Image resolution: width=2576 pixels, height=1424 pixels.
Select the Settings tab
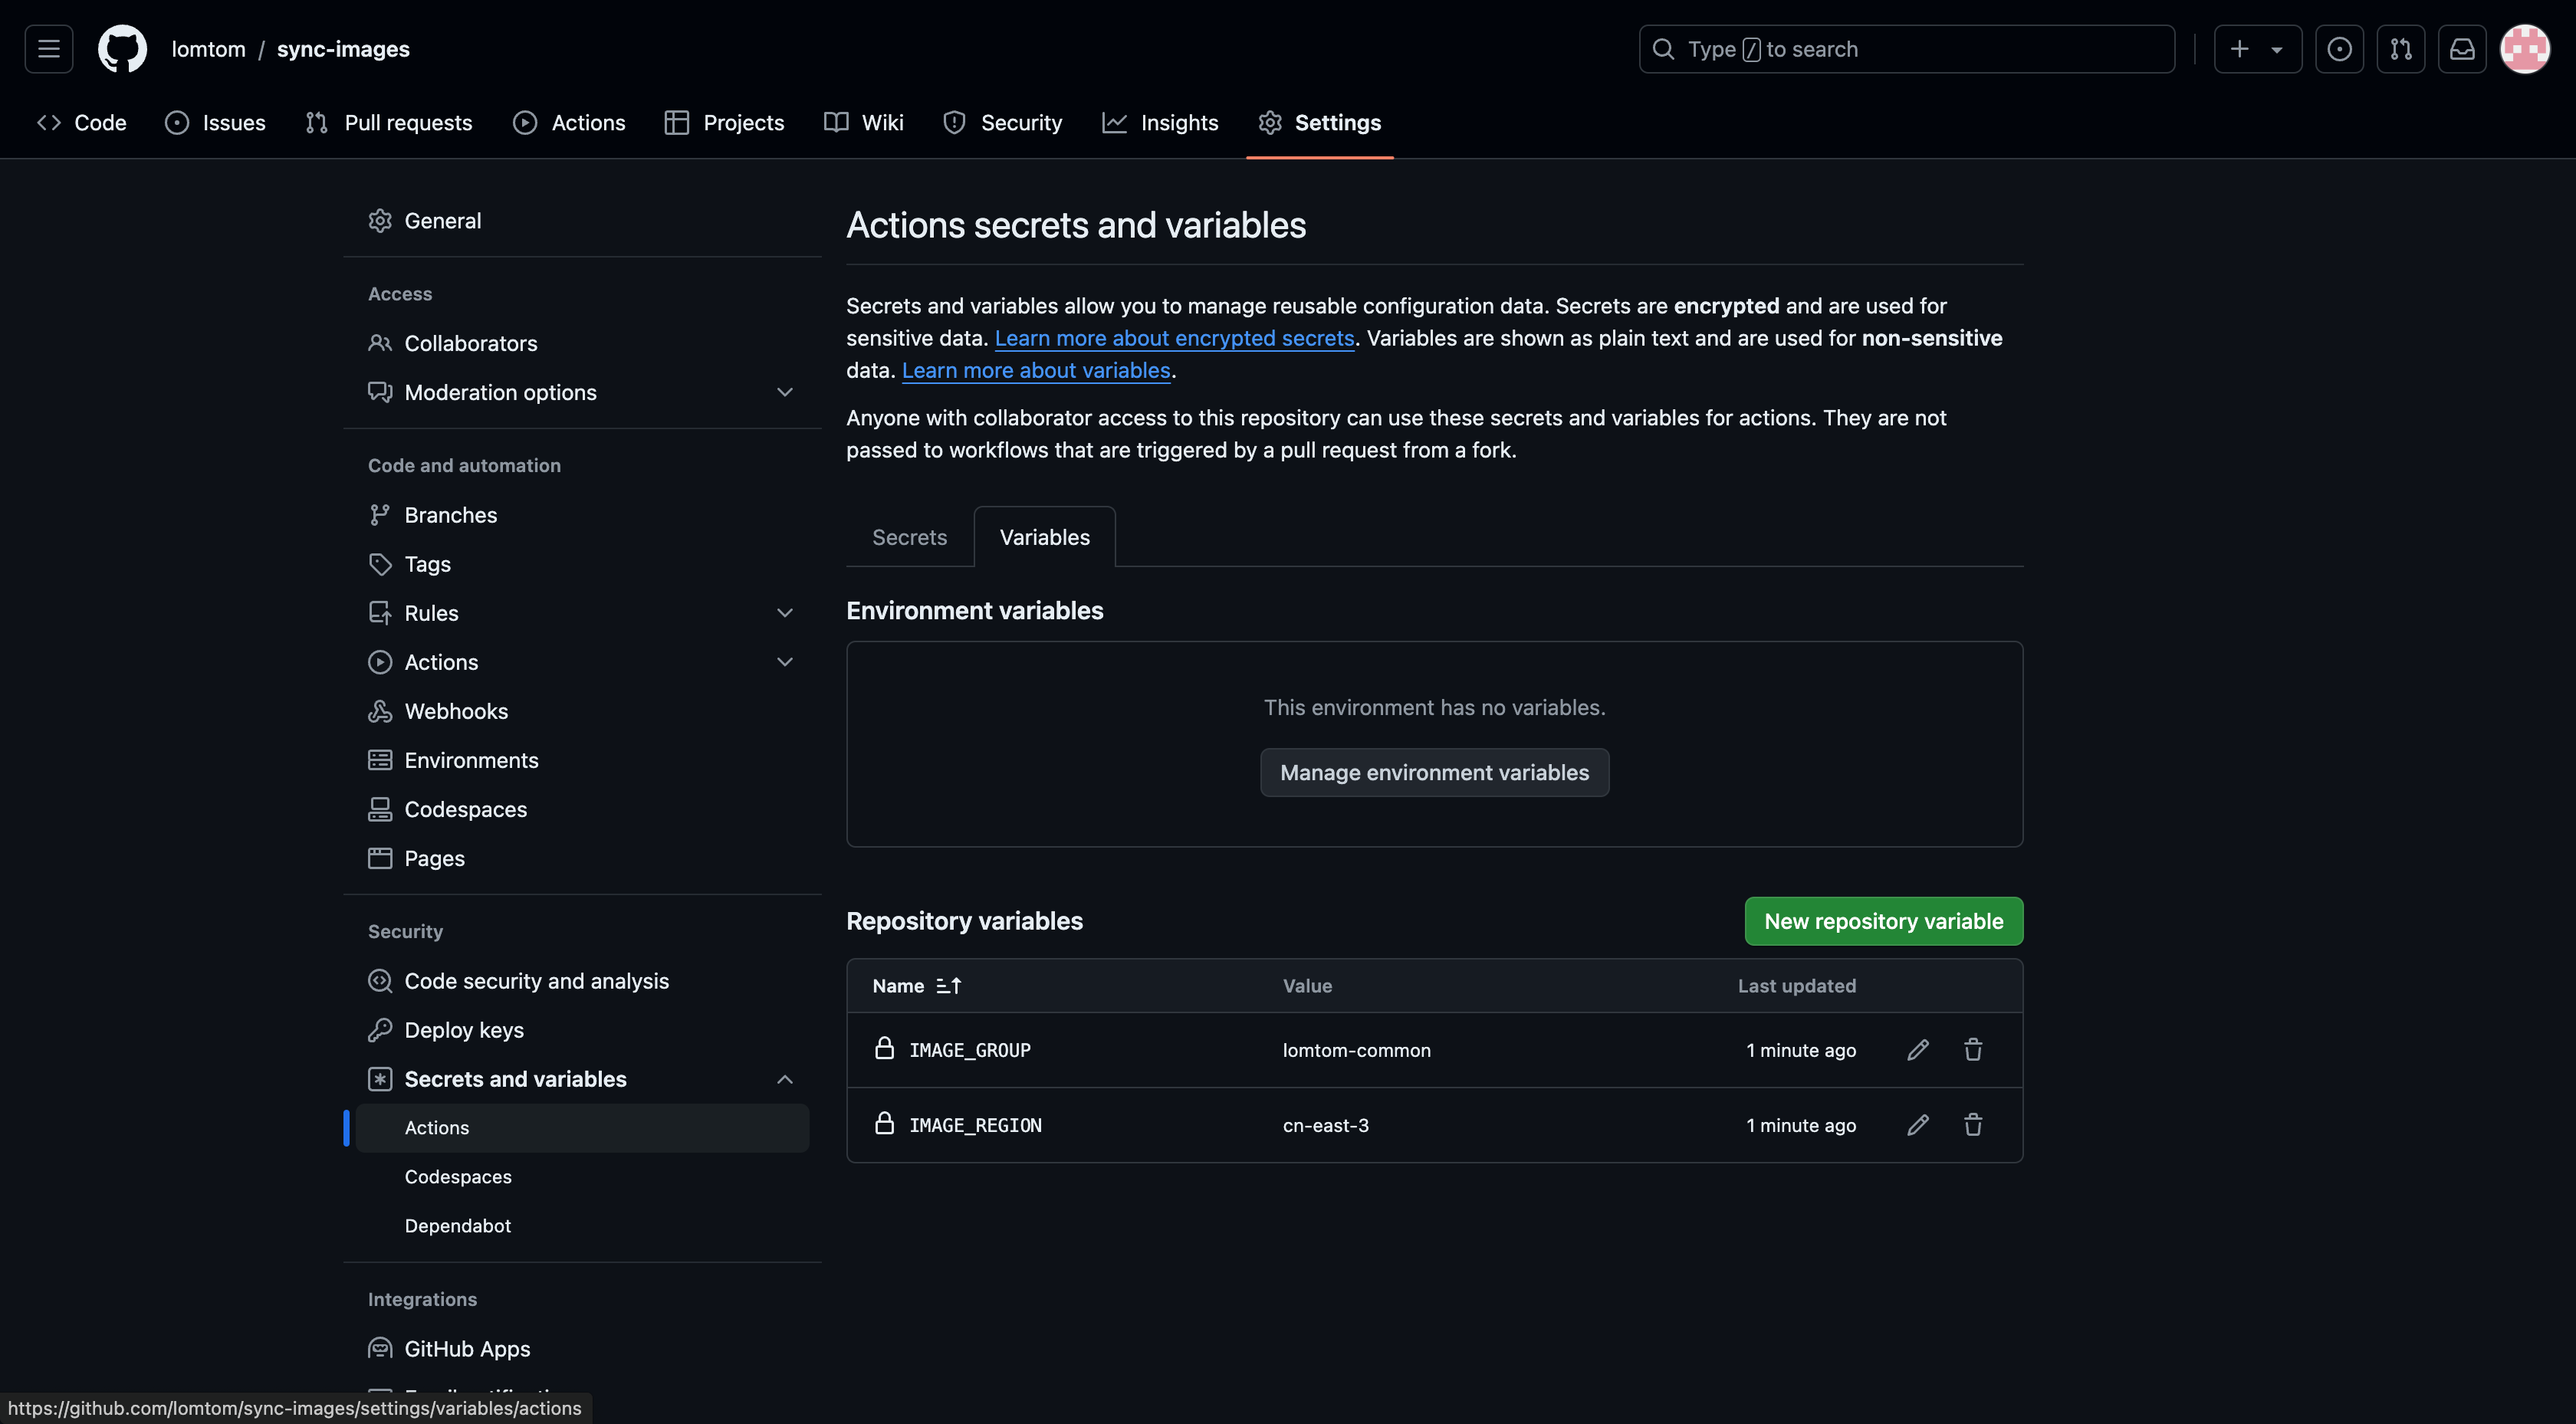[x=1320, y=122]
